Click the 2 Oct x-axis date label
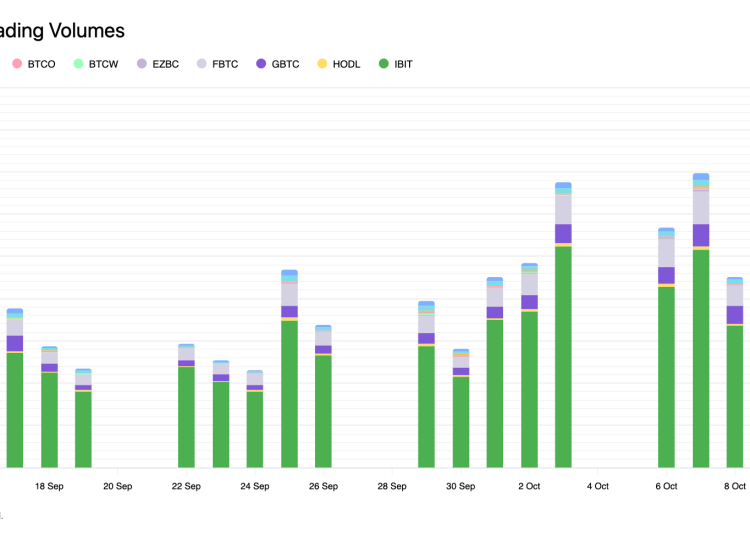The width and height of the screenshot is (750, 536). [x=529, y=486]
